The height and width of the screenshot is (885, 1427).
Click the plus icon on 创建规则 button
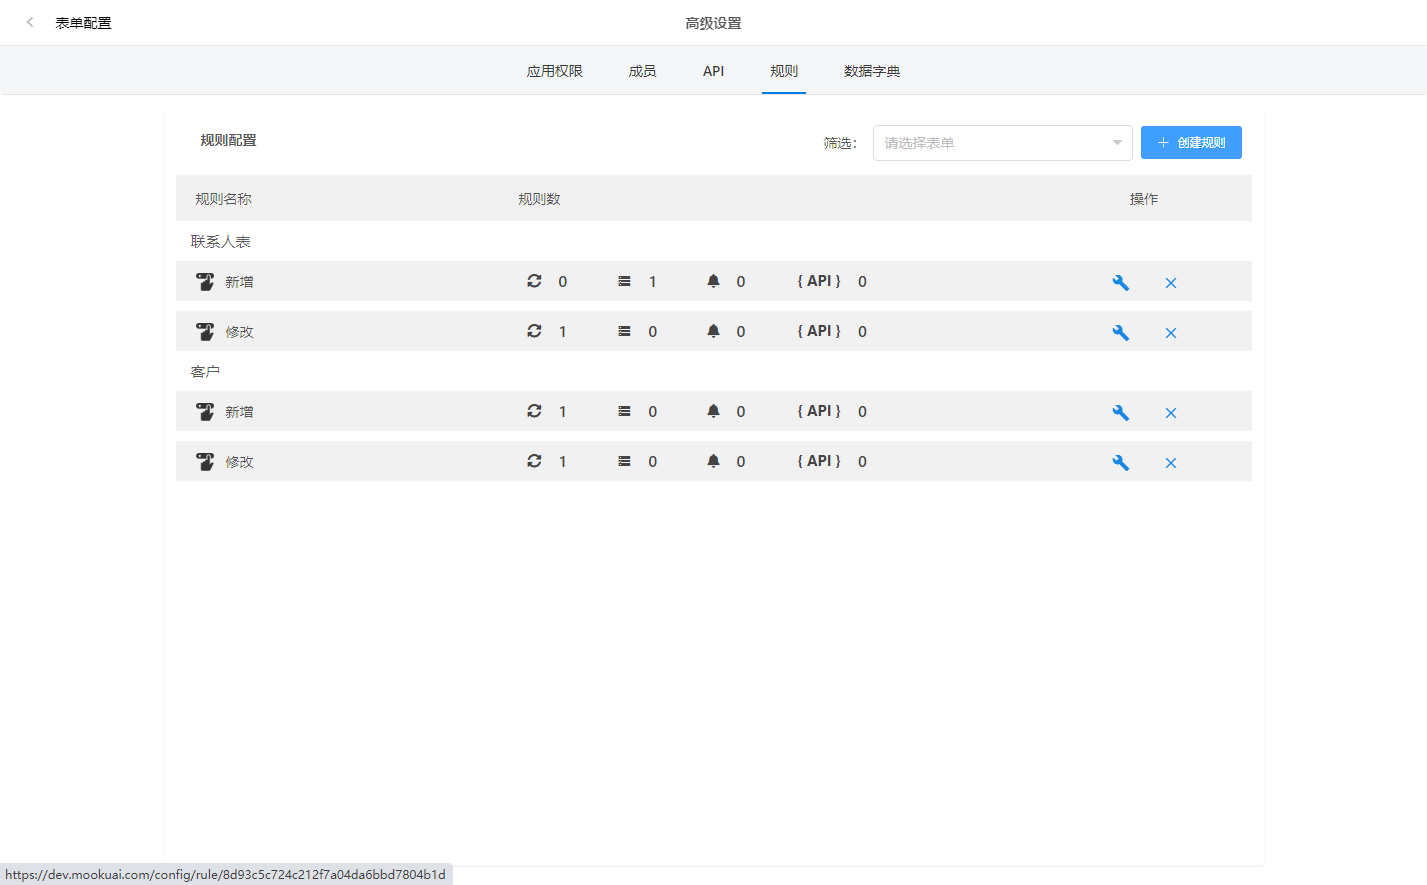coord(1163,143)
